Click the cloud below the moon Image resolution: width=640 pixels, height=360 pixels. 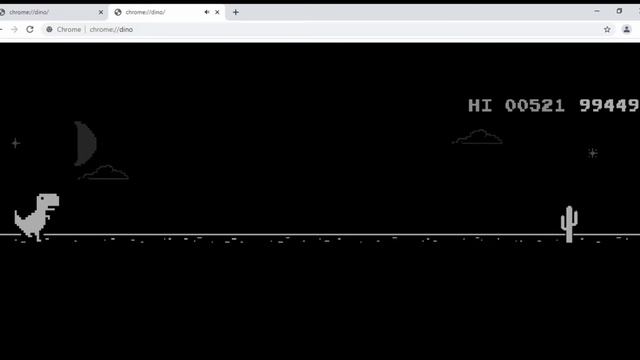tap(104, 173)
